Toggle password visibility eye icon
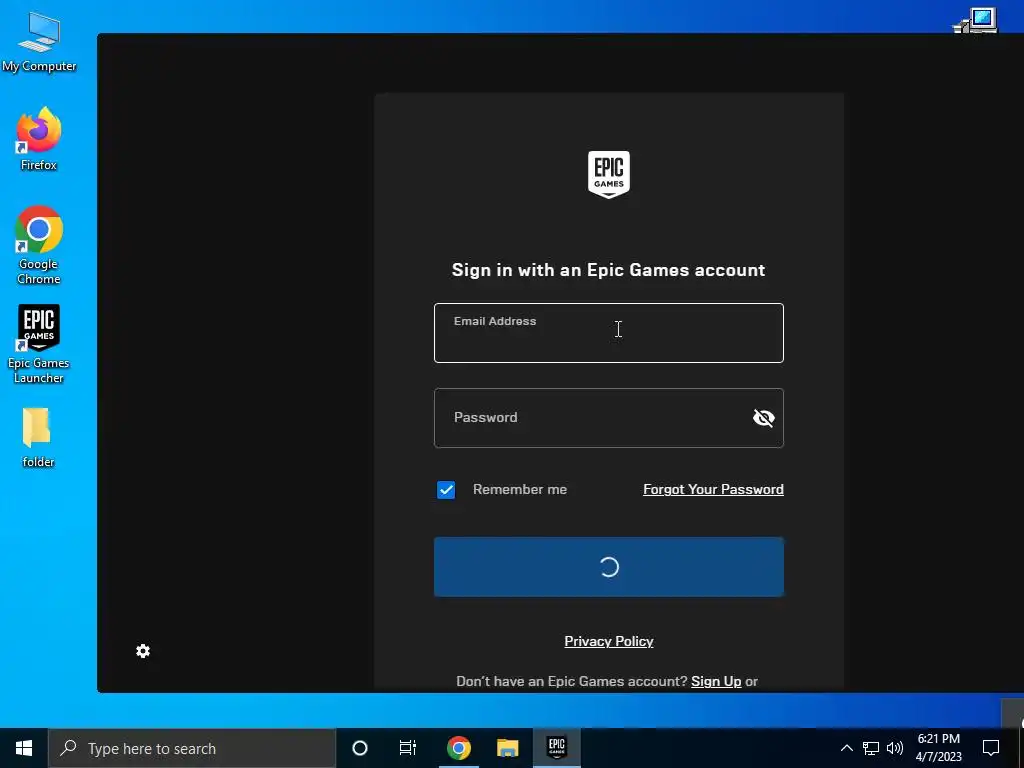The image size is (1024, 768). [x=763, y=418]
